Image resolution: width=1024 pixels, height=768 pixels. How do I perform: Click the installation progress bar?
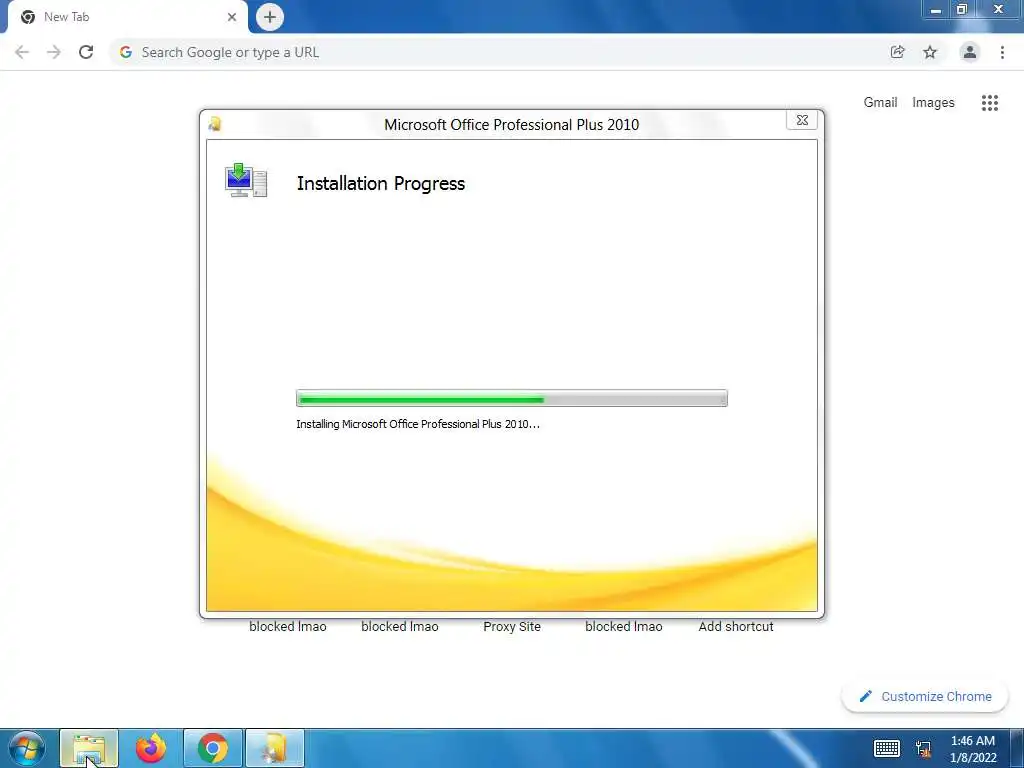511,398
